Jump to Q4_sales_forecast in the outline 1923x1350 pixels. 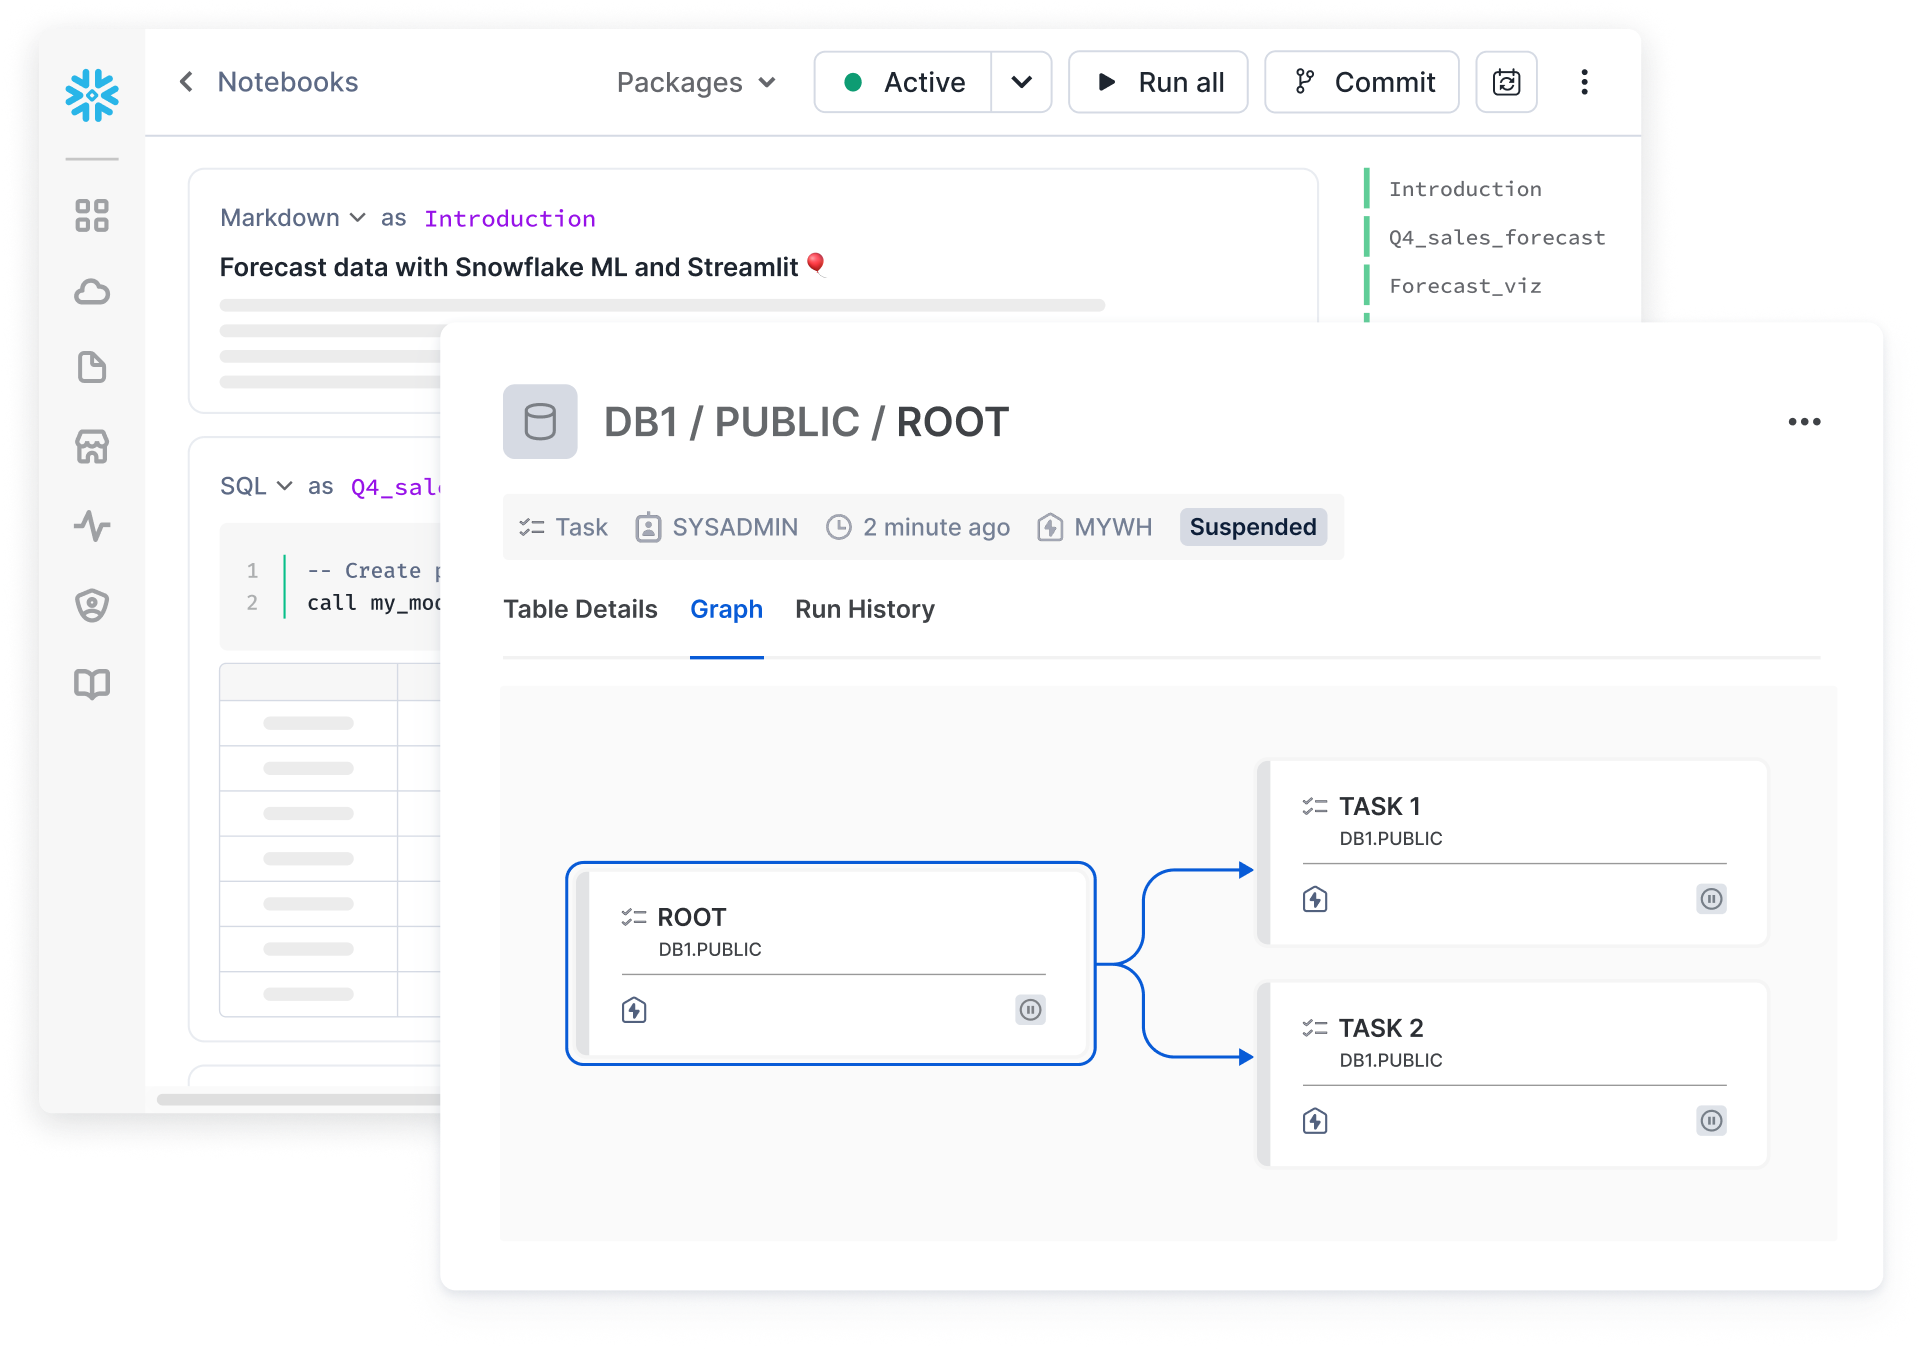[1496, 237]
